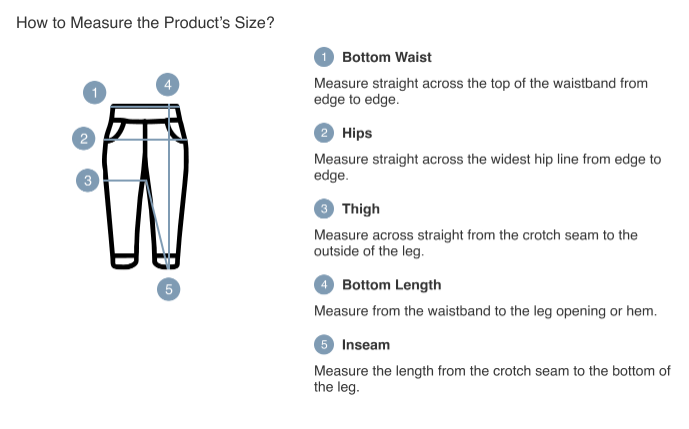Click the pants illustration
This screenshot has width=689, height=429.
pyautogui.click(x=145, y=186)
